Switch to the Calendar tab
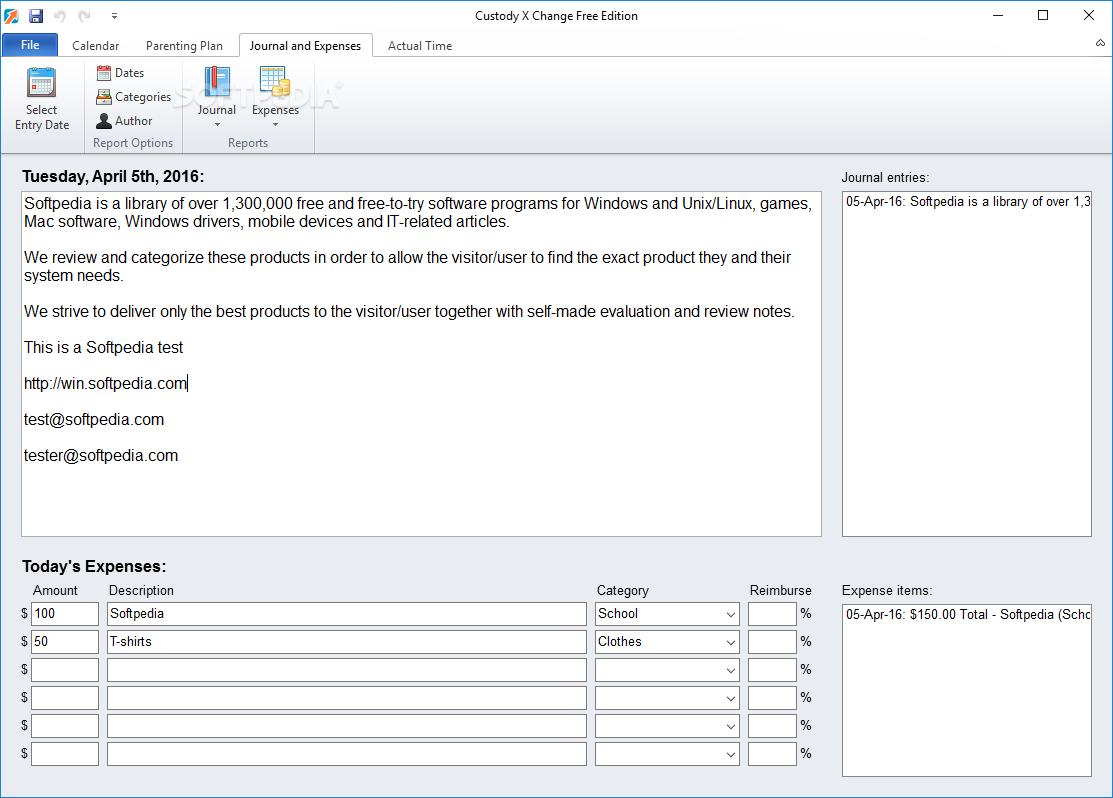This screenshot has height=798, width=1113. (x=95, y=45)
